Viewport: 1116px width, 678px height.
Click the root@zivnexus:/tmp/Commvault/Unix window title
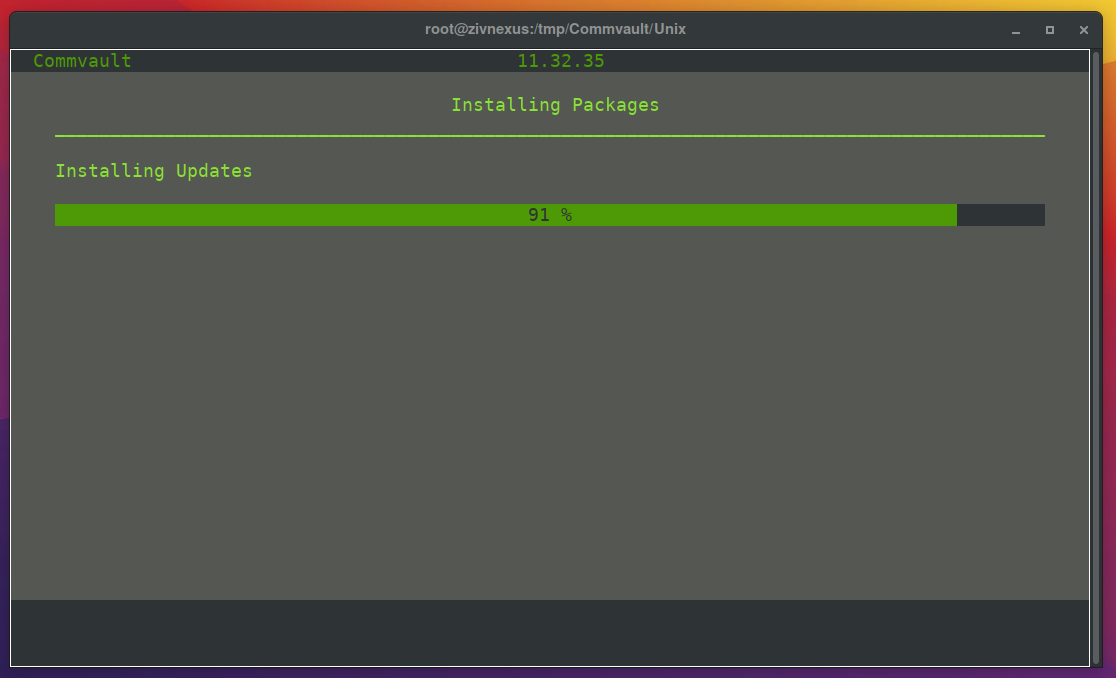555,29
